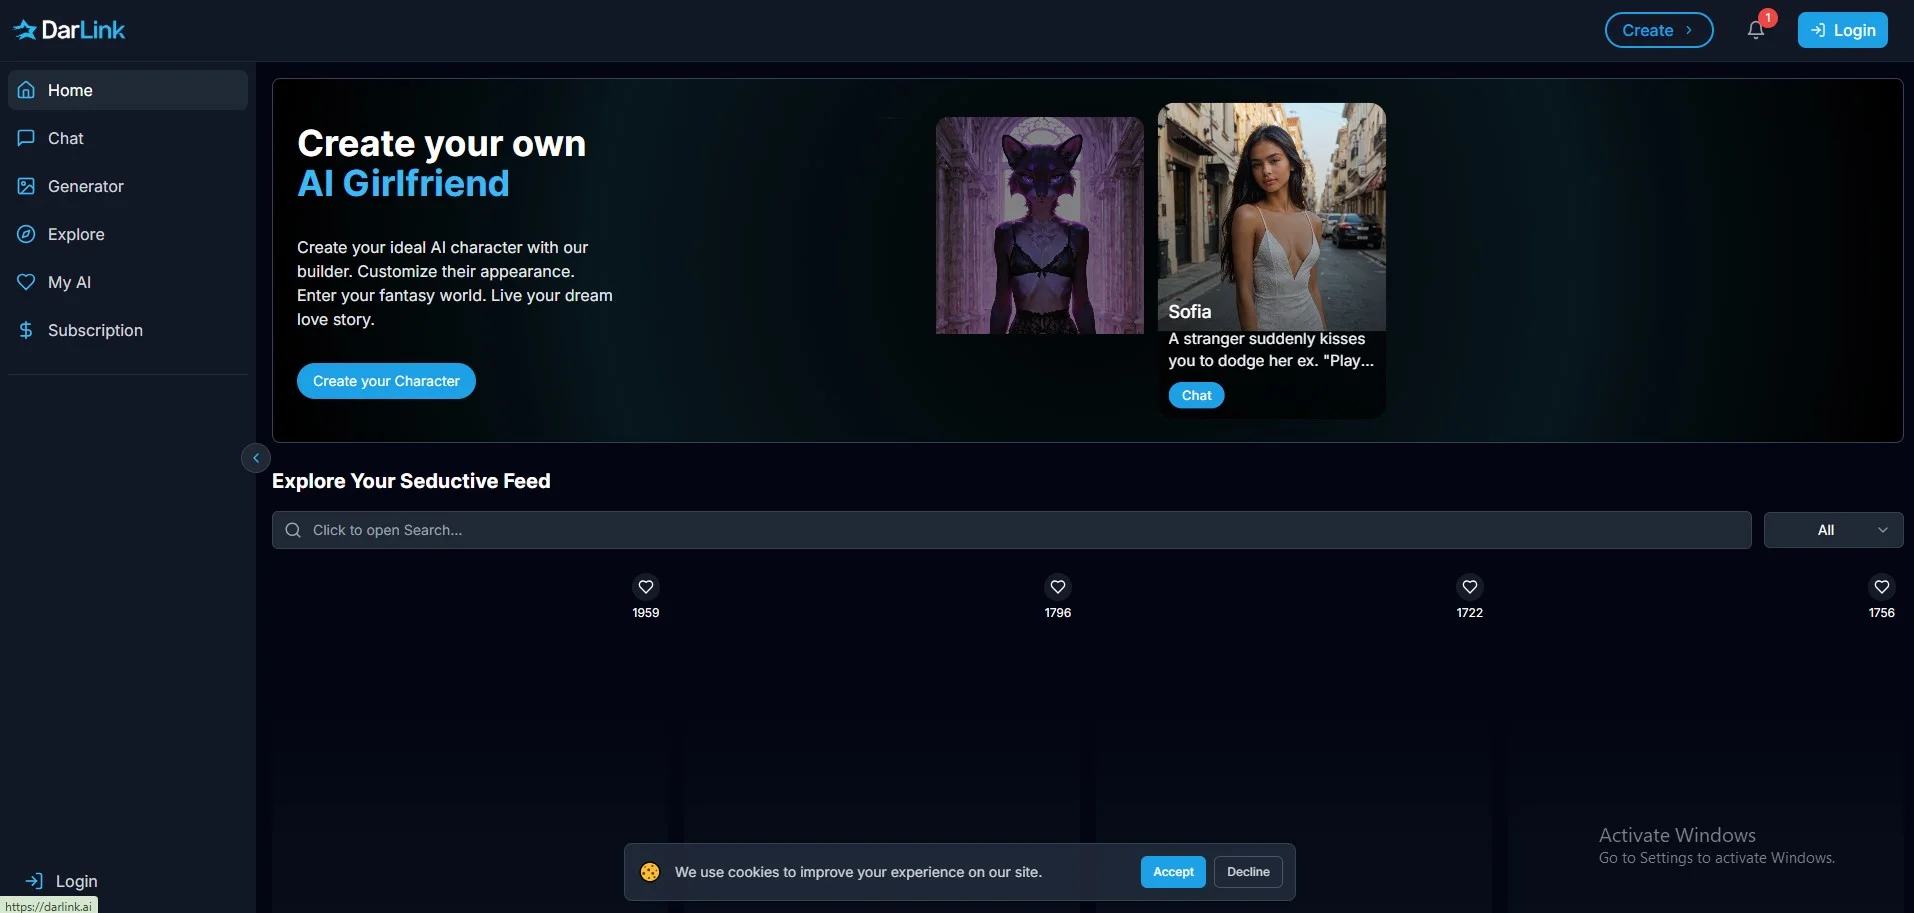Open the Subscription page
This screenshot has width=1914, height=913.
pyautogui.click(x=25, y=330)
